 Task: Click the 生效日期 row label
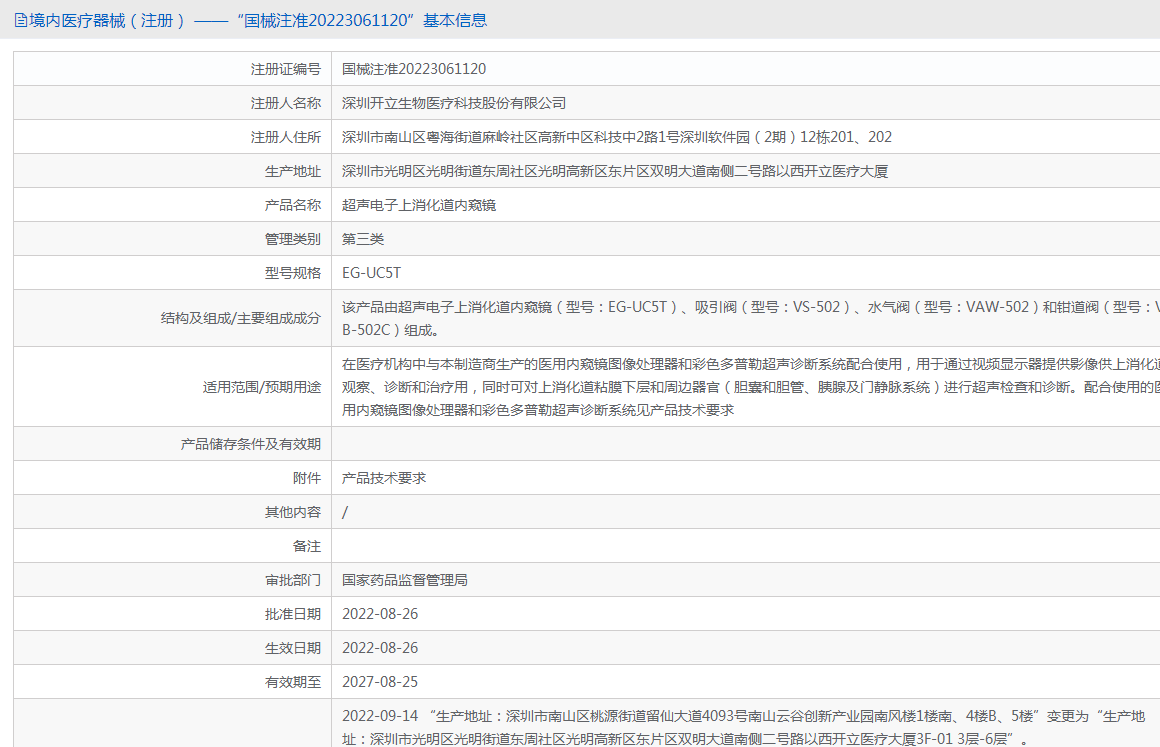coord(292,648)
